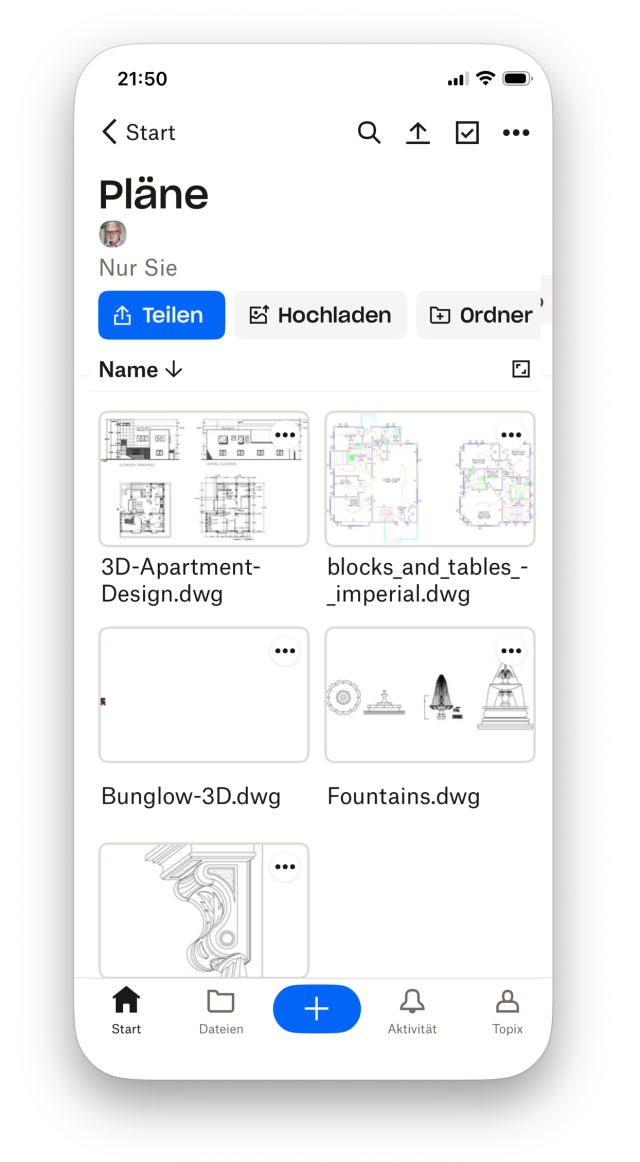Open options for blocks_and_tables_-_imperial.dwg
The width and height of the screenshot is (640, 1162).
point(511,435)
